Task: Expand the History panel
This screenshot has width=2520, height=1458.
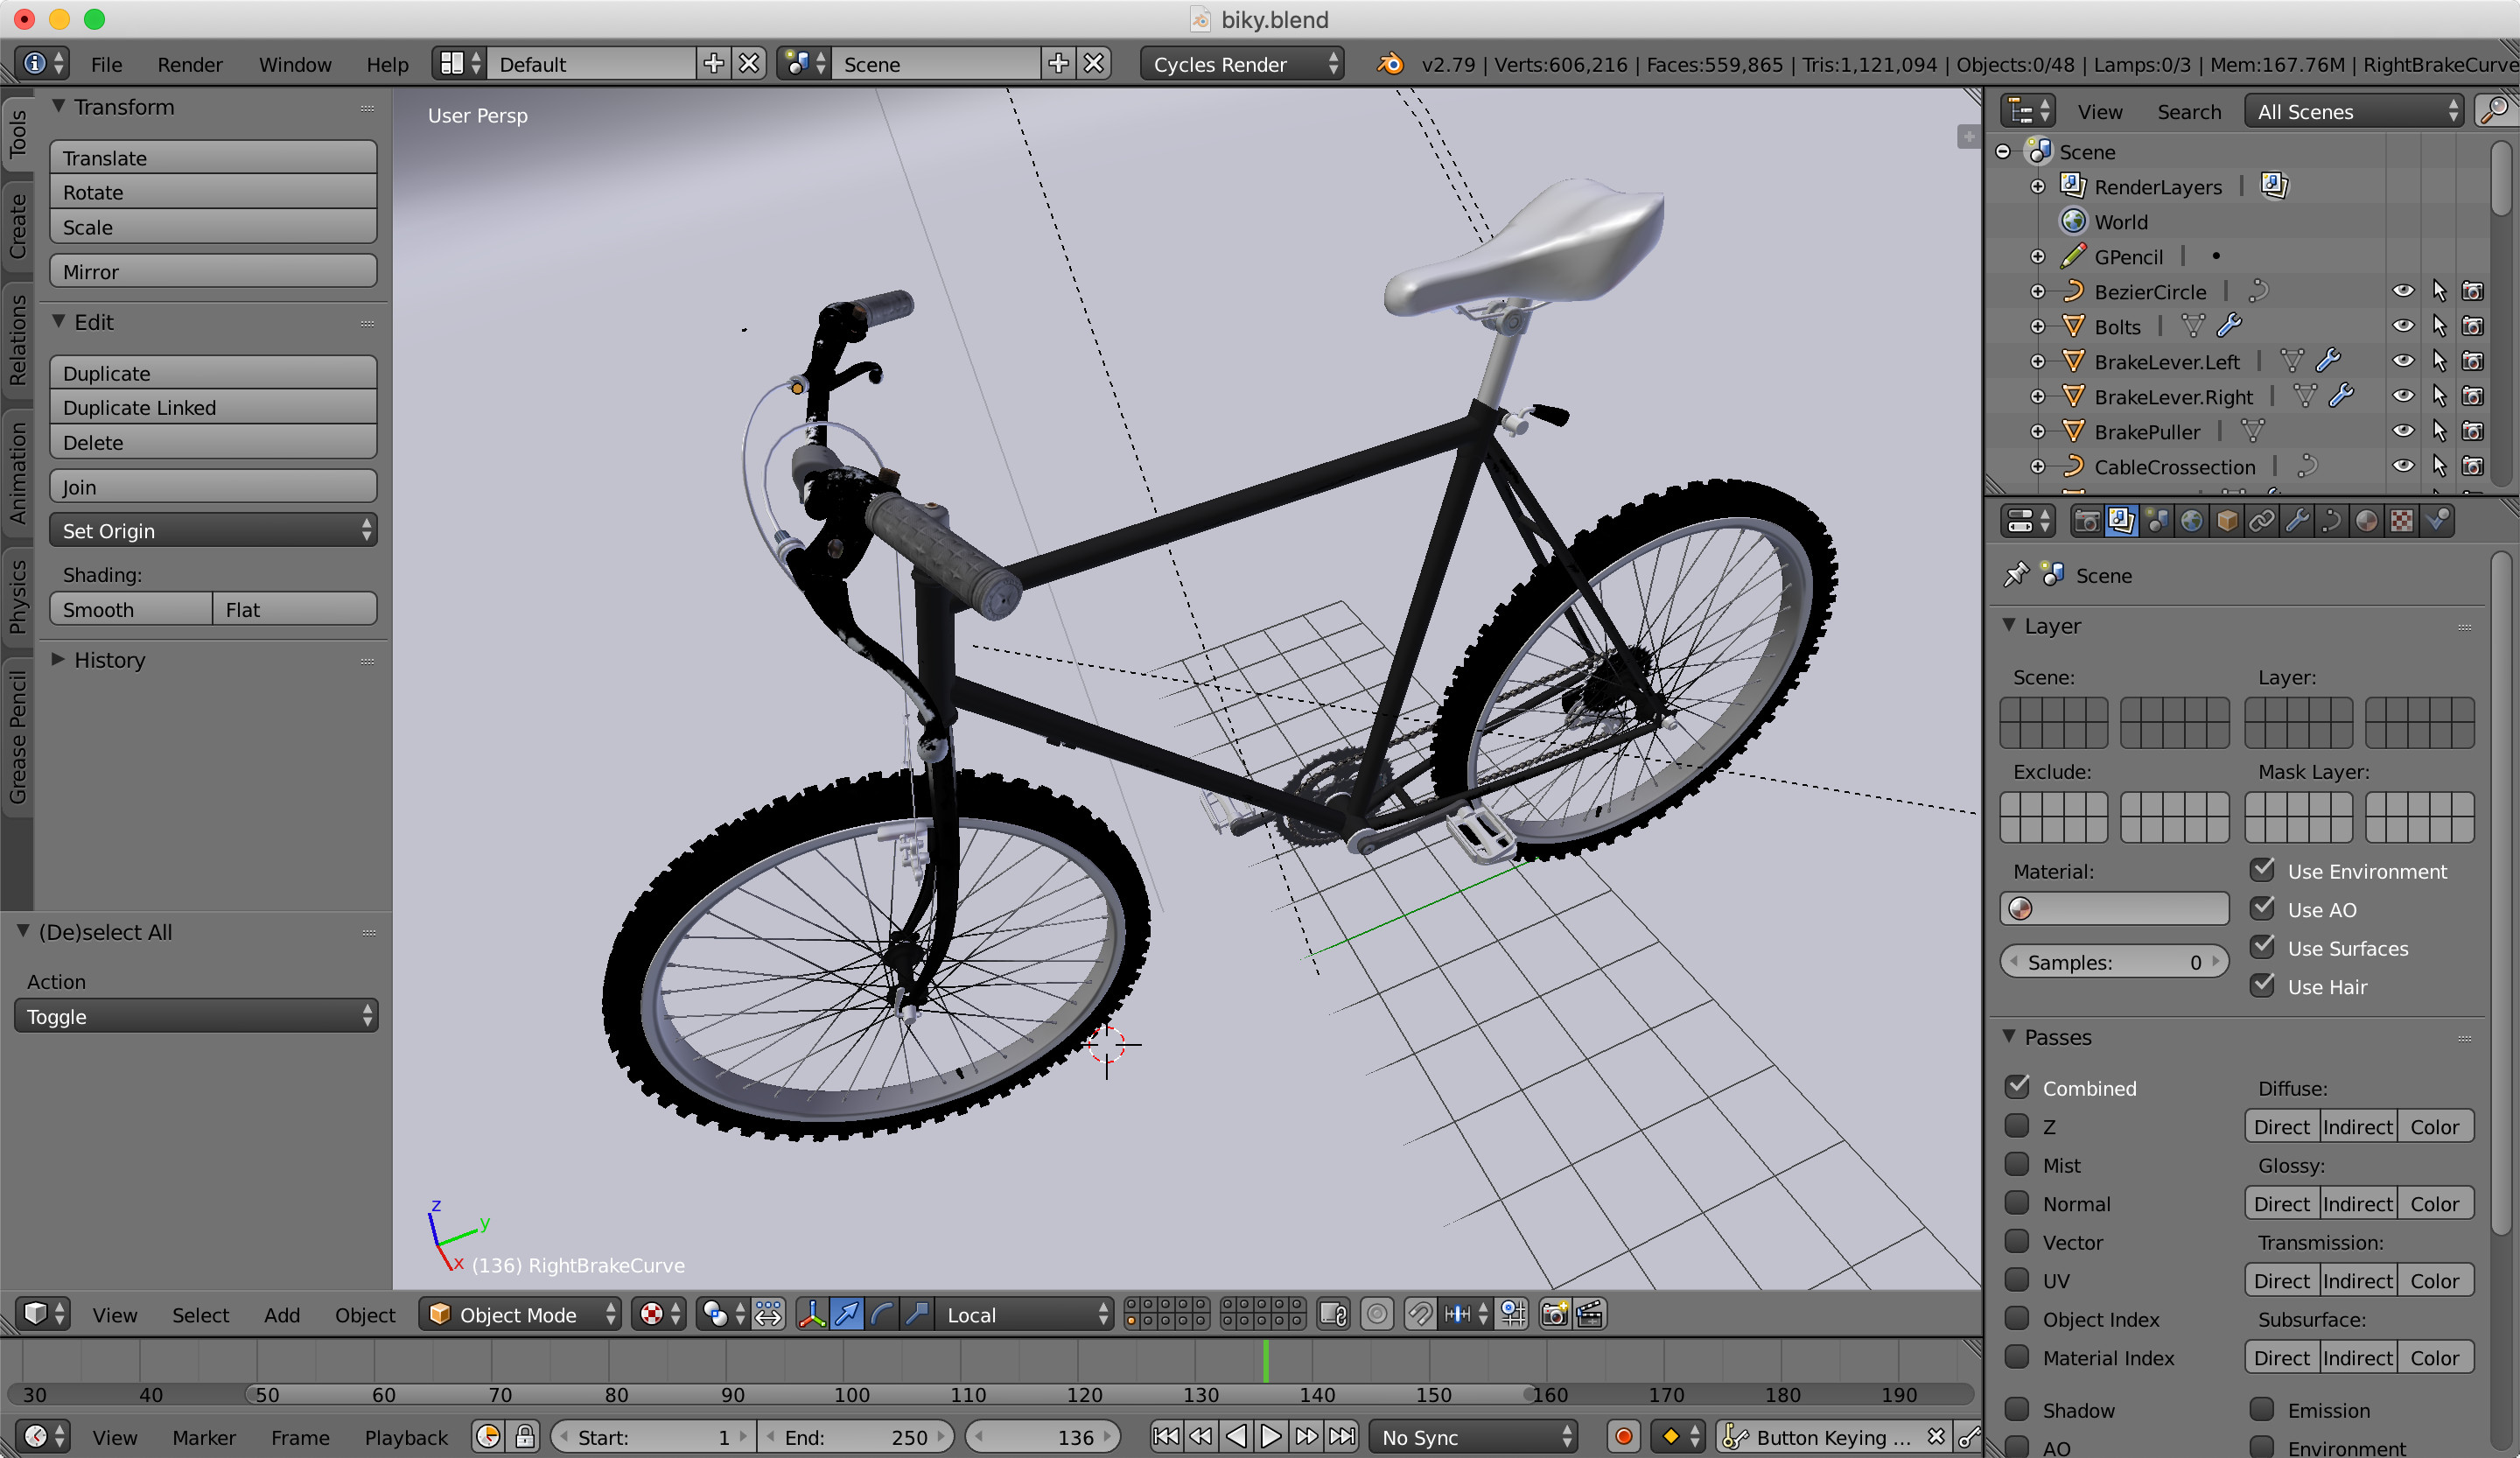Action: pos(108,660)
